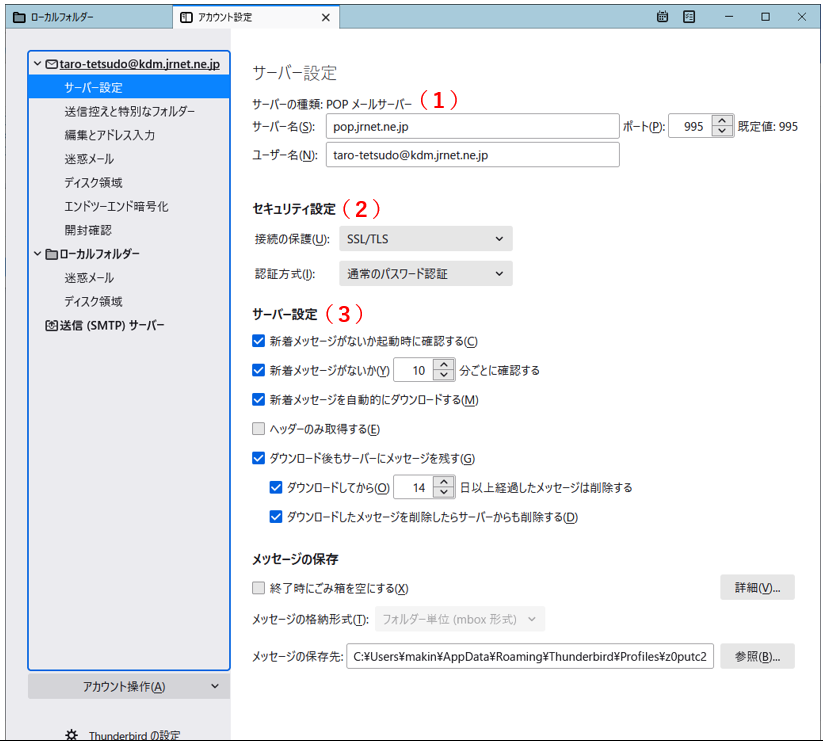Click the envelope icon beside taro-tetsudo account
Image resolution: width=823 pixels, height=741 pixels.
point(52,64)
